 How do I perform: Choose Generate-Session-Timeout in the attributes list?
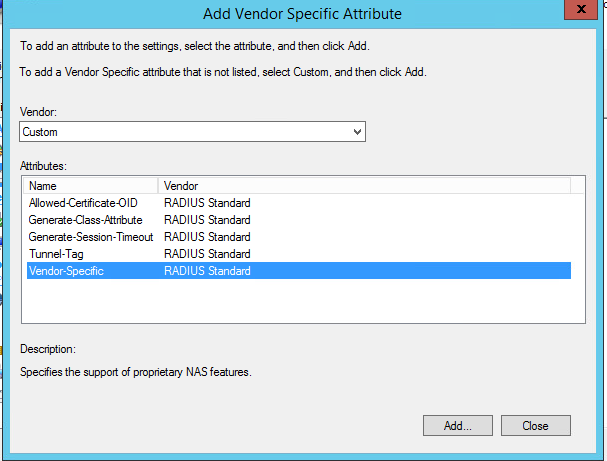pyautogui.click(x=90, y=237)
